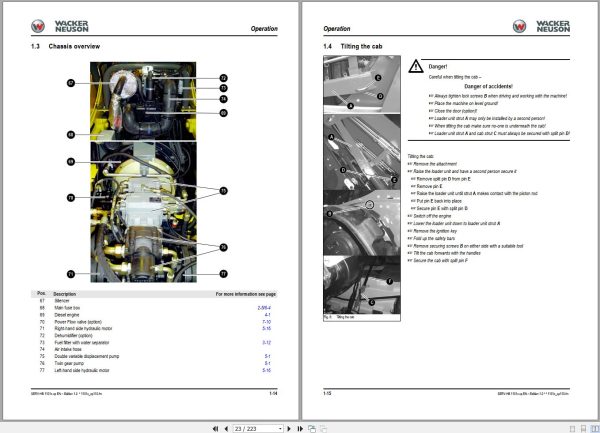Click callout number 75 beside the engine photo
Screen dimensions: 600x433
pos(223,190)
